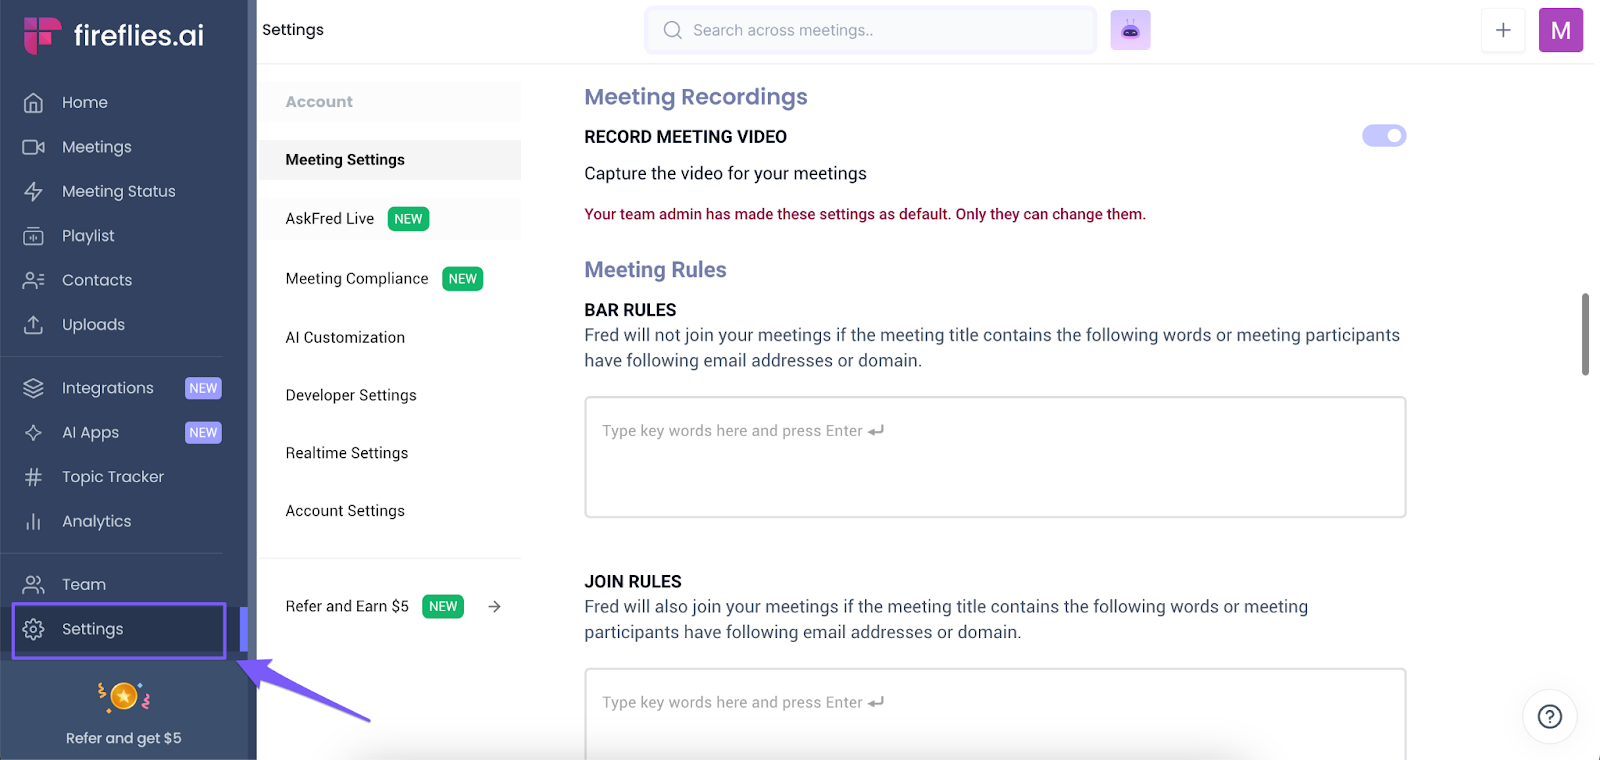Screen dimensions: 1600x760
Task: Click the NEW badge beside Integrations
Action: [203, 388]
